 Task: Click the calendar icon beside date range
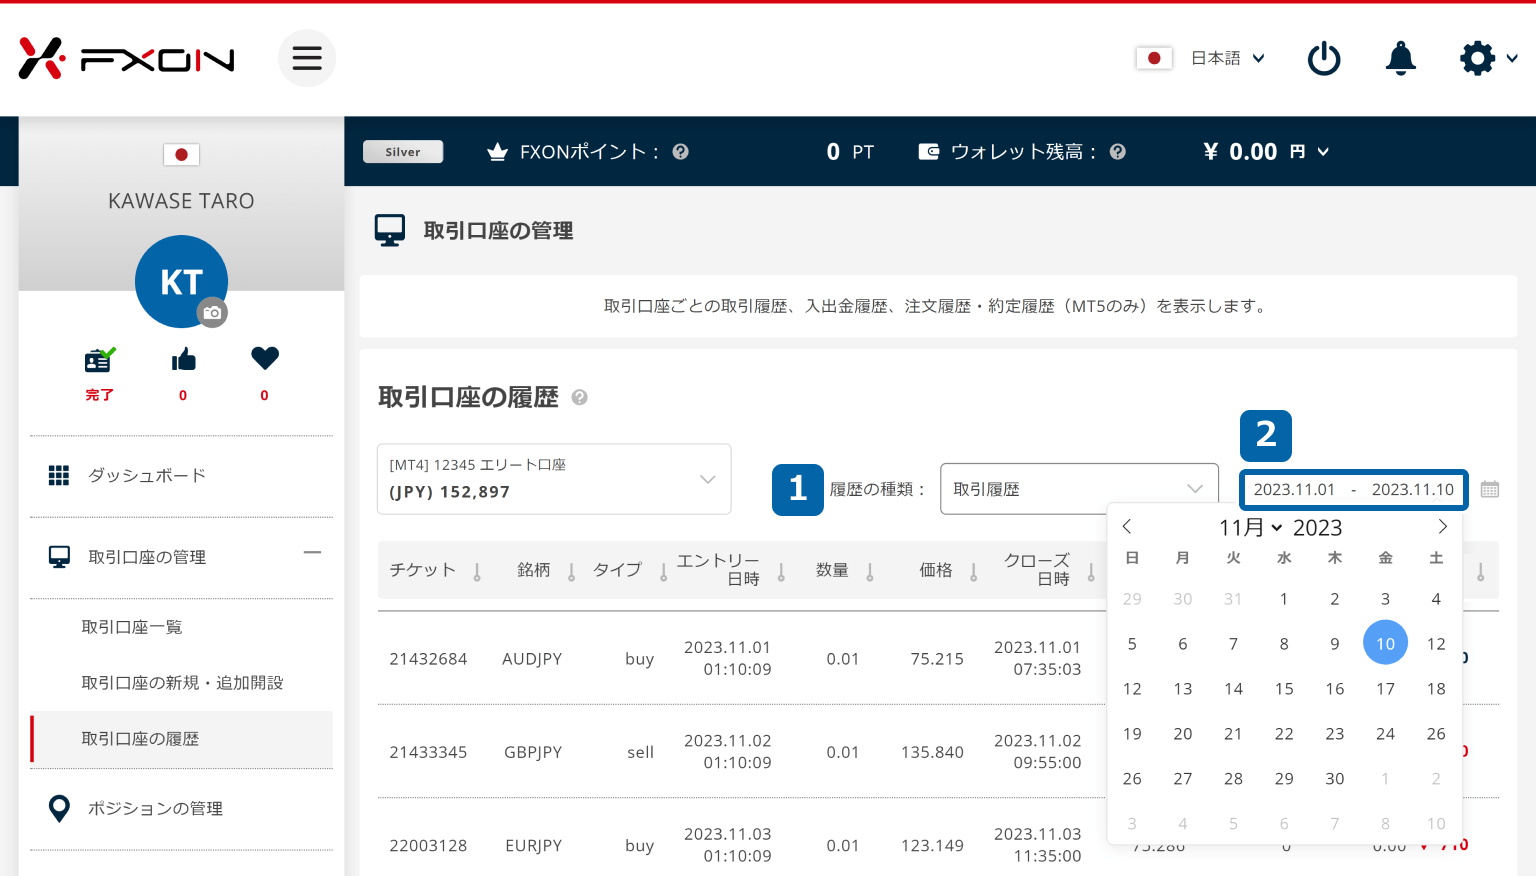point(1490,489)
